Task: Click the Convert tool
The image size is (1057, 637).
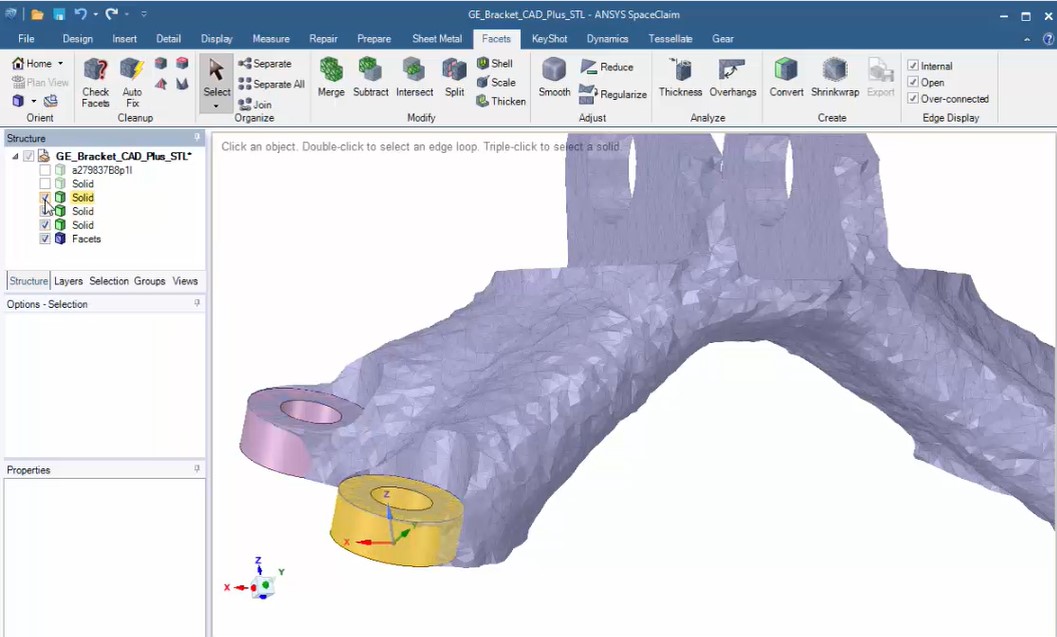Action: click(786, 78)
